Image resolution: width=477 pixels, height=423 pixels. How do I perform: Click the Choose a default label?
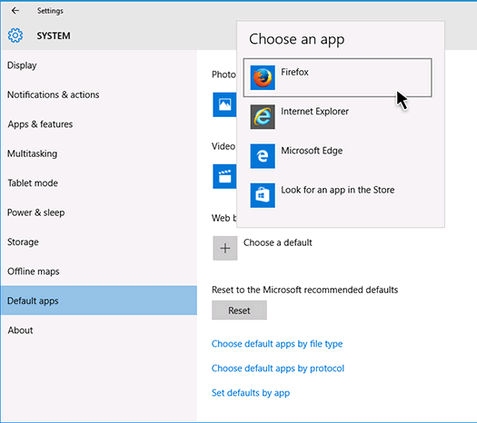click(x=278, y=243)
